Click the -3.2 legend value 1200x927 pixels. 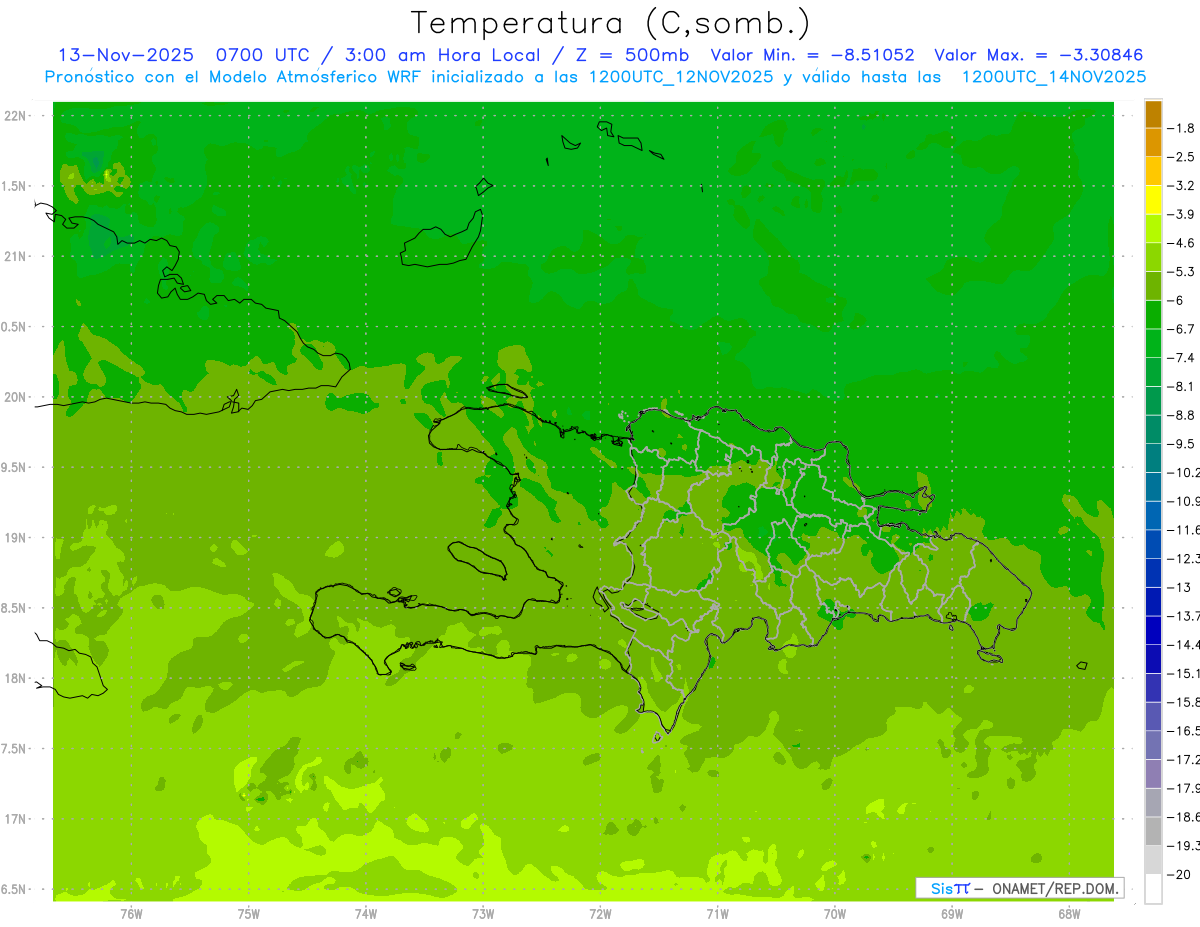[x=1182, y=185]
